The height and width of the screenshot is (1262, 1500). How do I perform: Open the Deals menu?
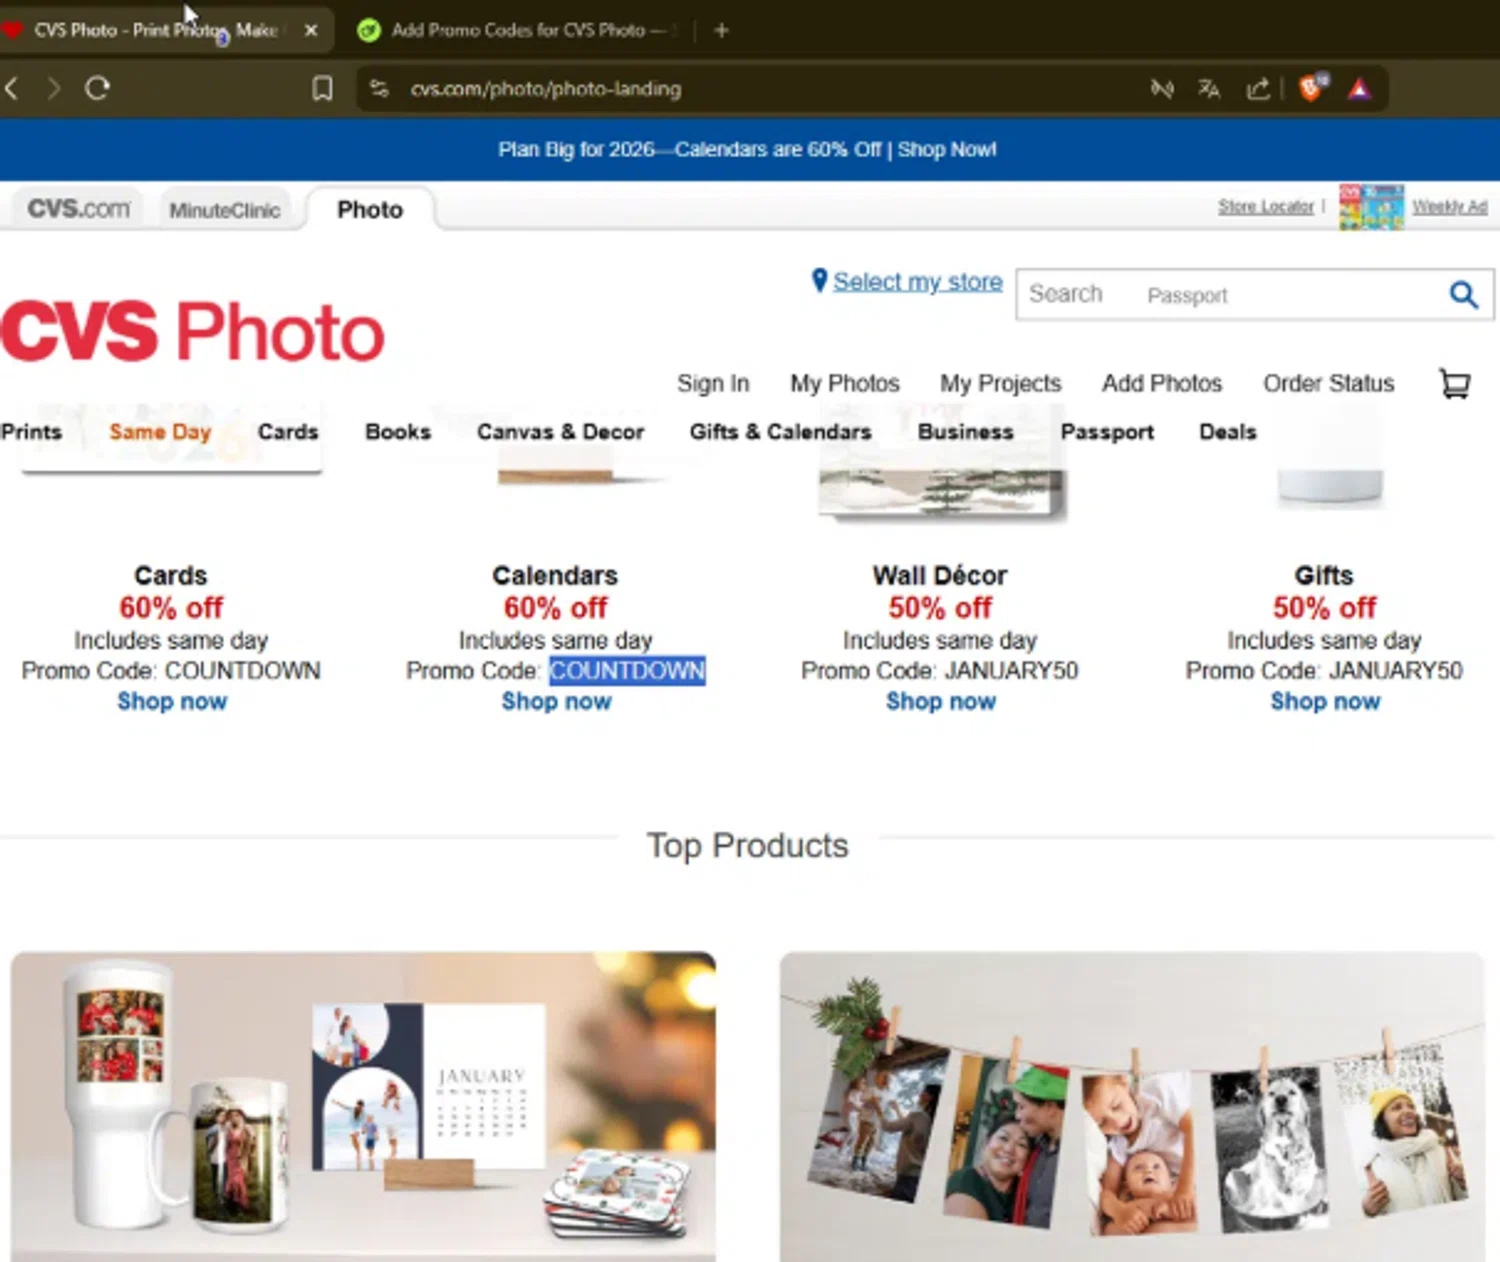(x=1227, y=432)
